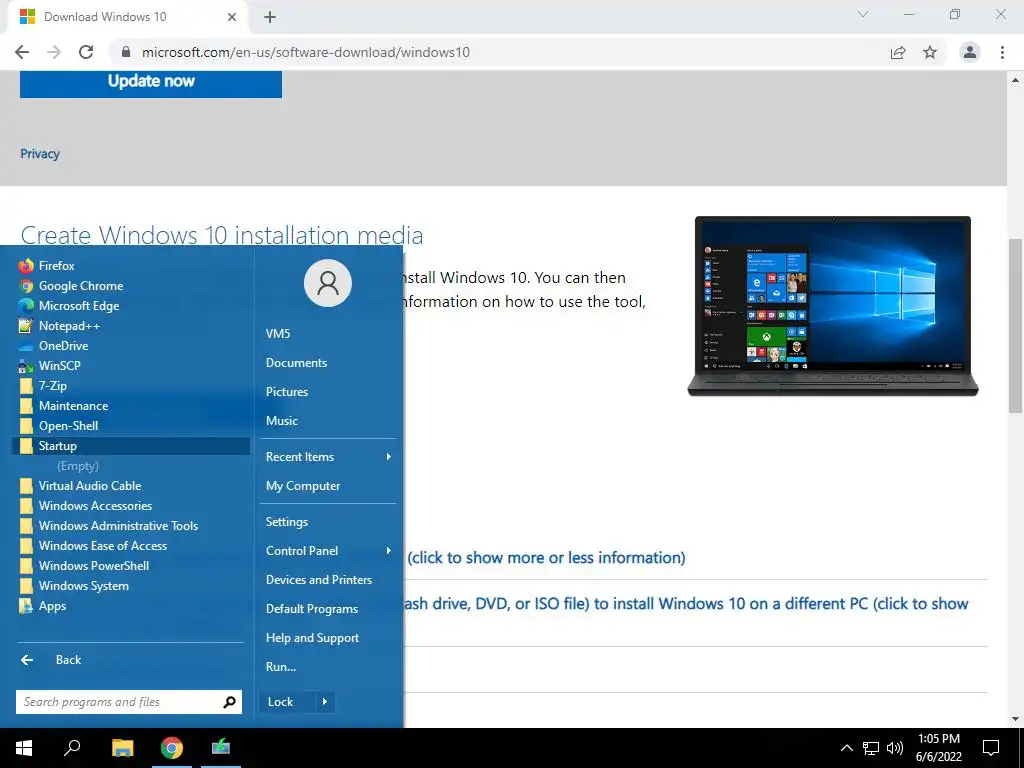Click the user account avatar picture
This screenshot has width=1024, height=768.
(328, 283)
